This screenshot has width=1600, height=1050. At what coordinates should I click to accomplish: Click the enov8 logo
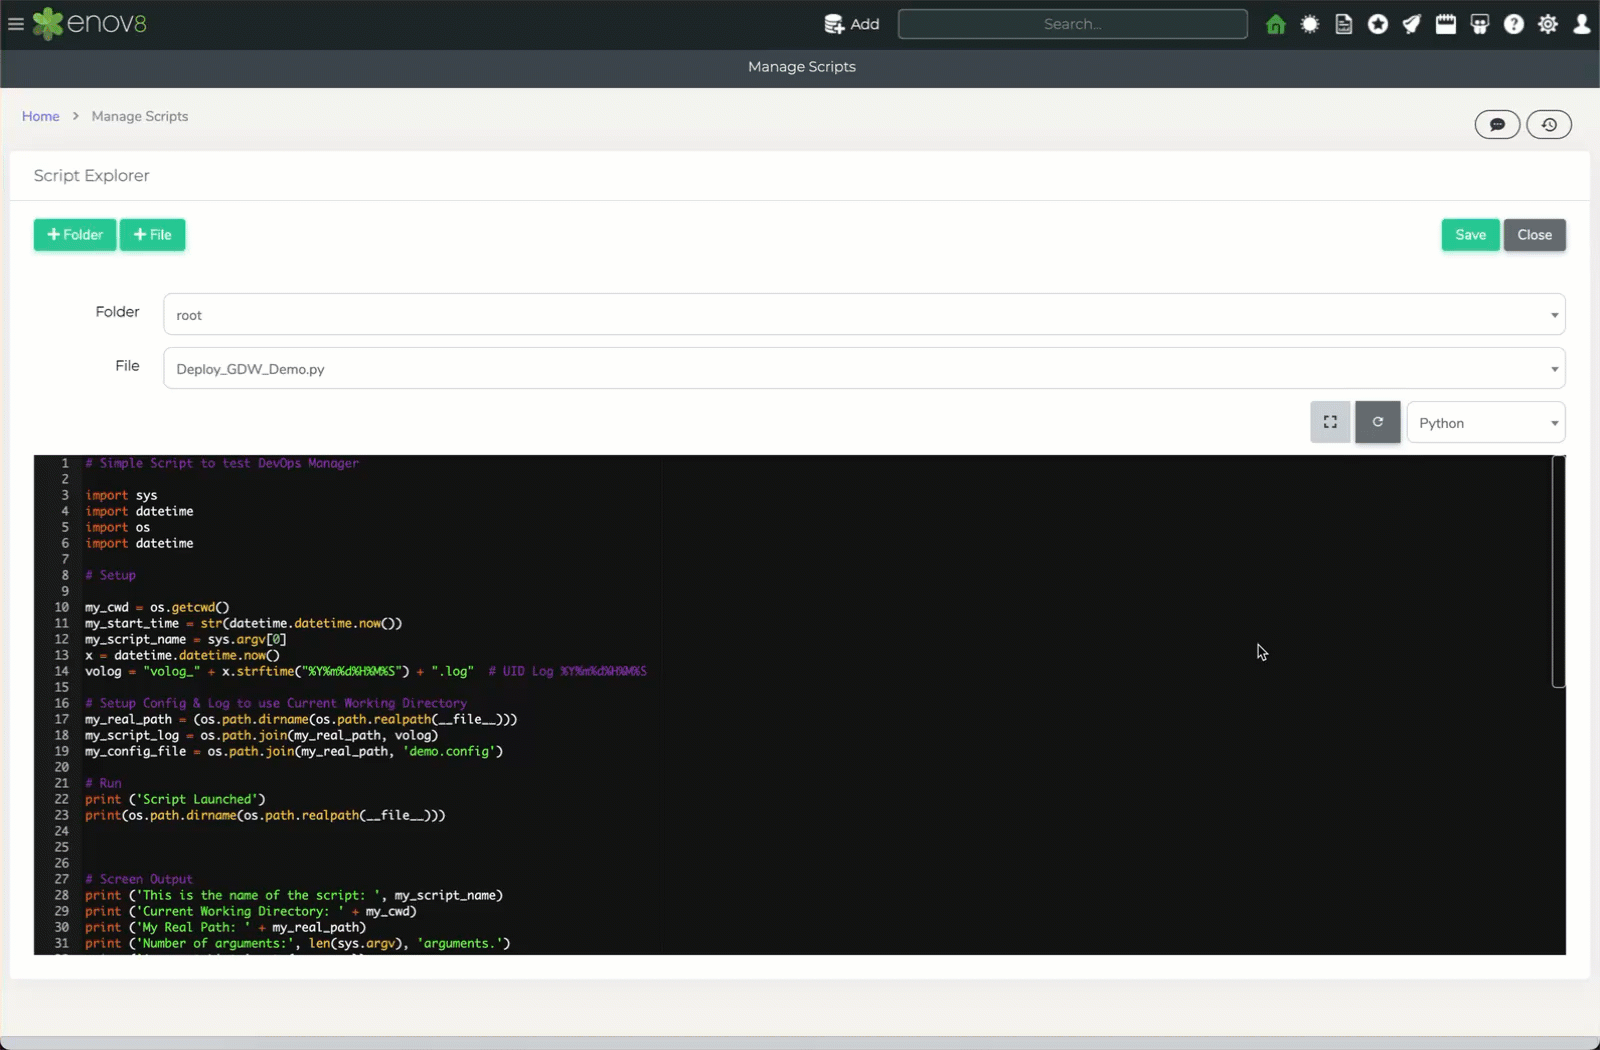point(90,24)
